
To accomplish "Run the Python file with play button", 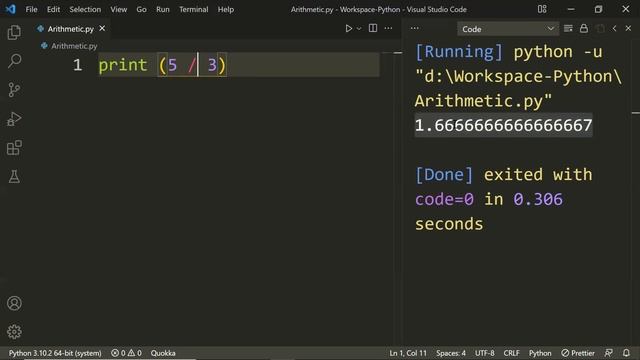I will click(349, 29).
